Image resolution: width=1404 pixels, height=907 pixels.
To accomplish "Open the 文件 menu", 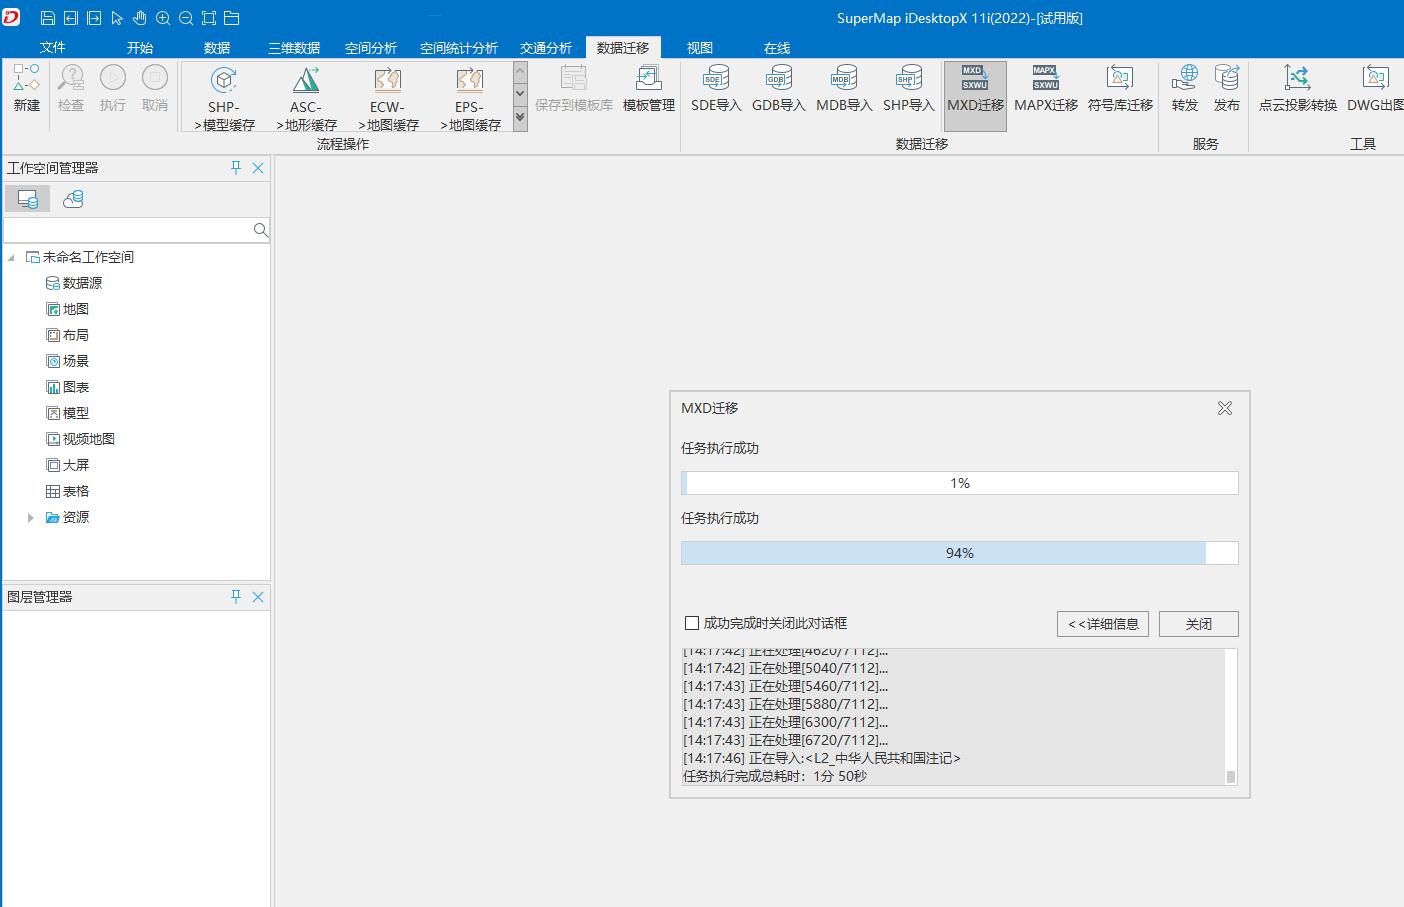I will tap(53, 48).
